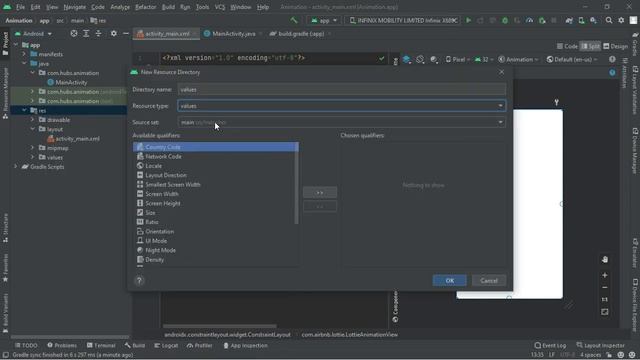Run the app with the green play icon
The height and width of the screenshot is (360, 640).
pyautogui.click(x=469, y=20)
